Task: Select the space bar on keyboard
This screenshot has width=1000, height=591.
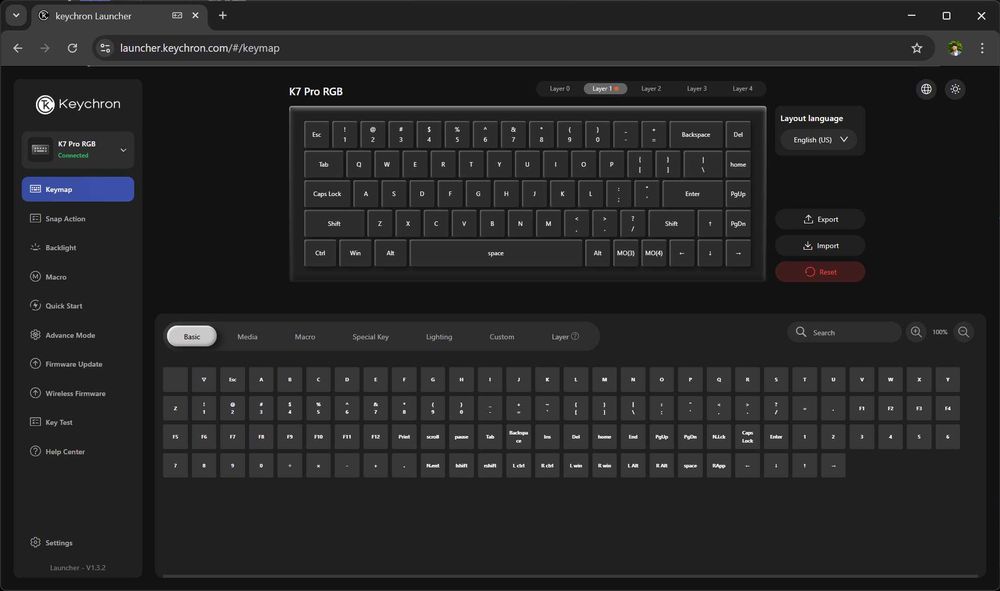Action: 496,253
